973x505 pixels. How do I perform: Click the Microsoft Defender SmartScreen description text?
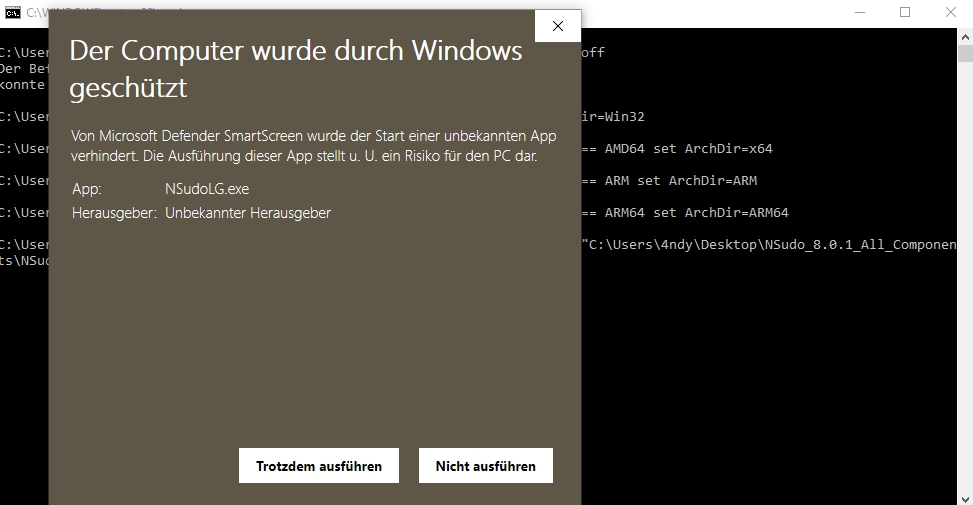click(313, 146)
